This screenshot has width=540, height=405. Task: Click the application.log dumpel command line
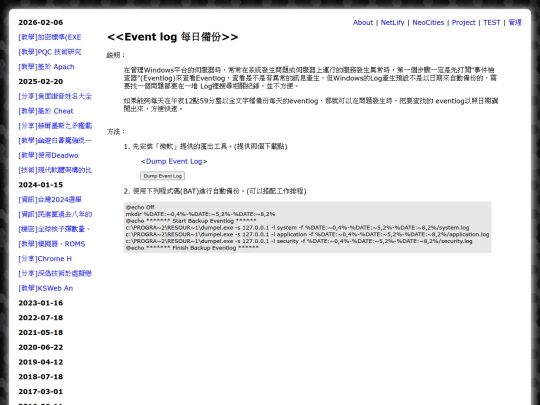point(308,234)
